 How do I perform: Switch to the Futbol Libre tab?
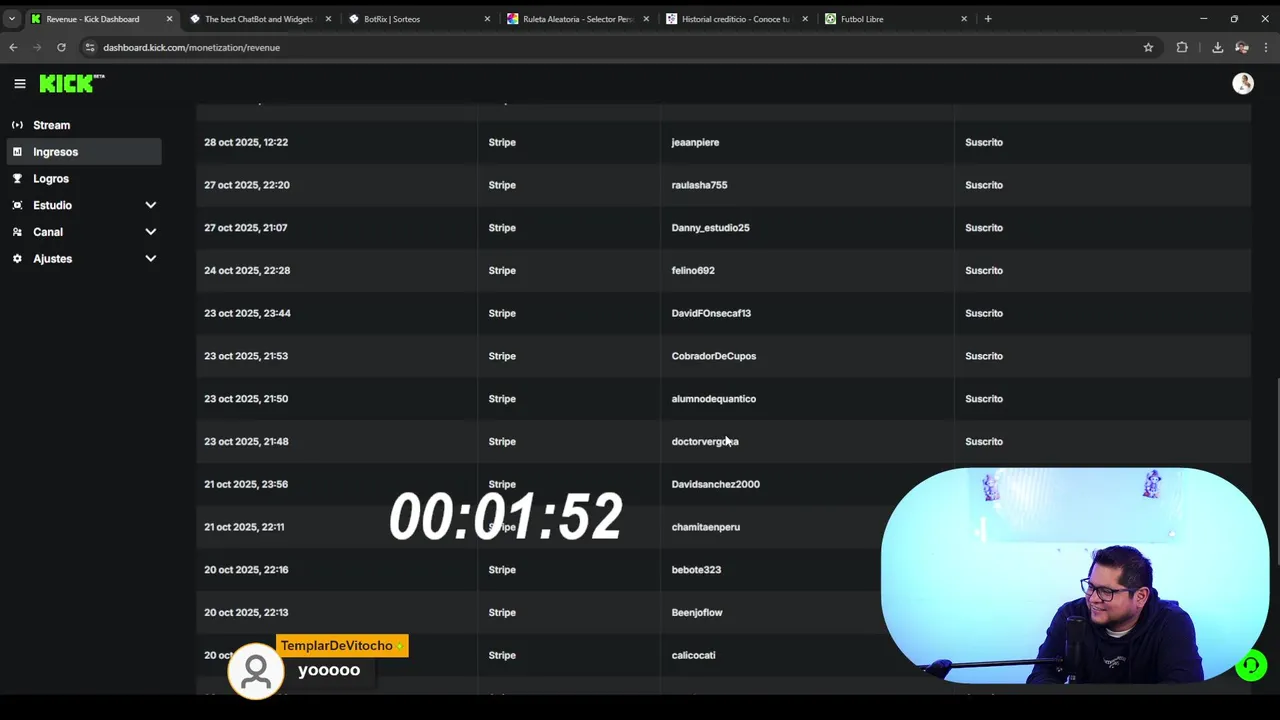click(x=895, y=19)
